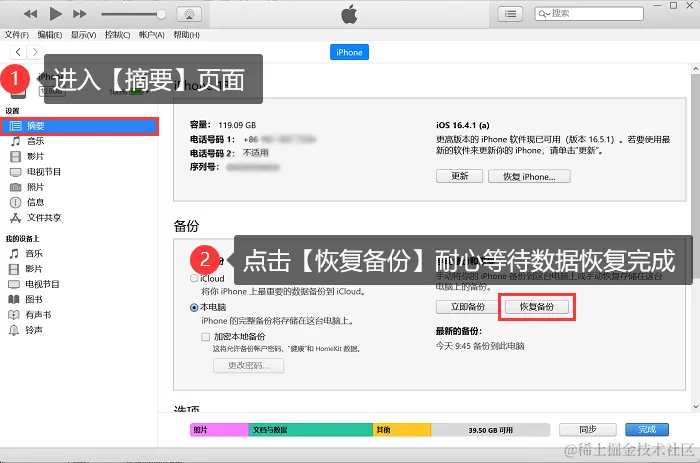Viewport: 700px width, 463px height.
Task: Open the 文件(F) menu
Action: click(x=17, y=35)
